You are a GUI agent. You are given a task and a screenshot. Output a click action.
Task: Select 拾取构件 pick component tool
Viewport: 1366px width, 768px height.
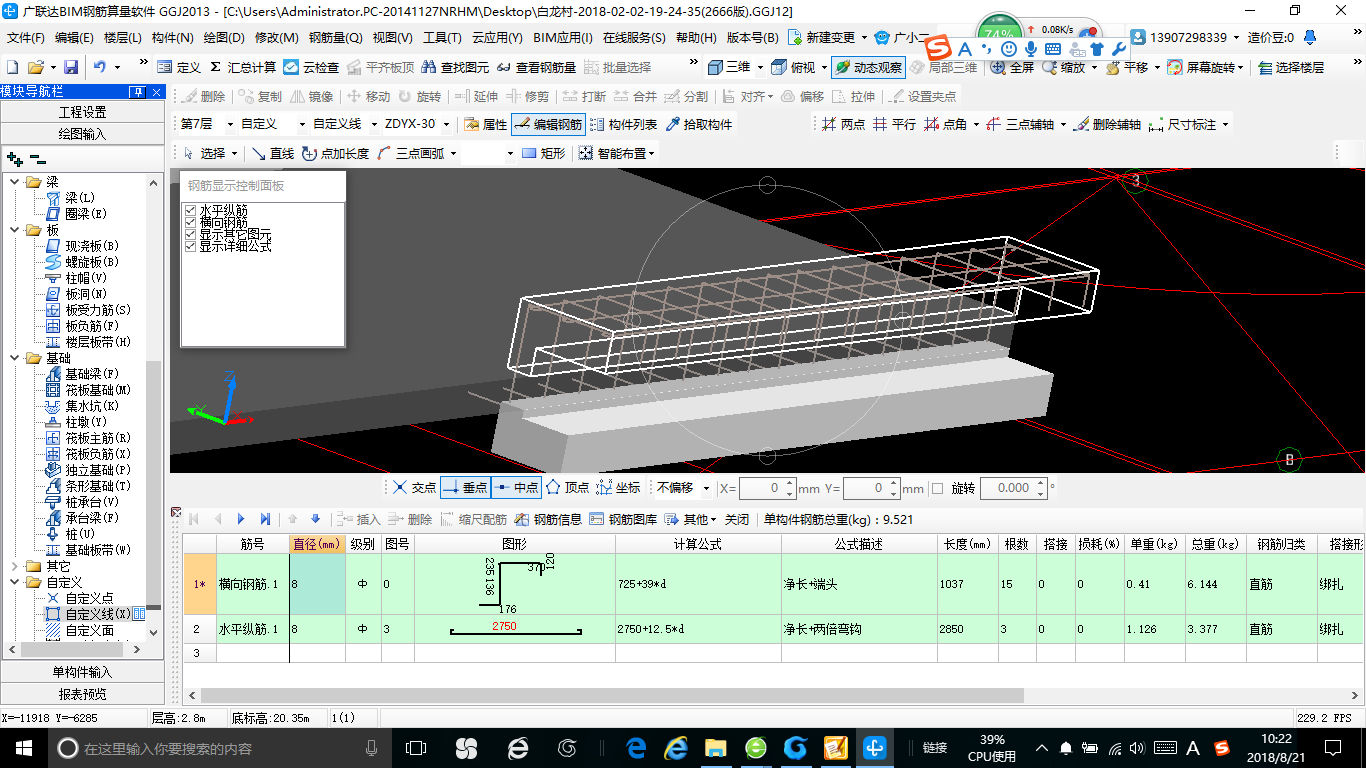pyautogui.click(x=698, y=124)
